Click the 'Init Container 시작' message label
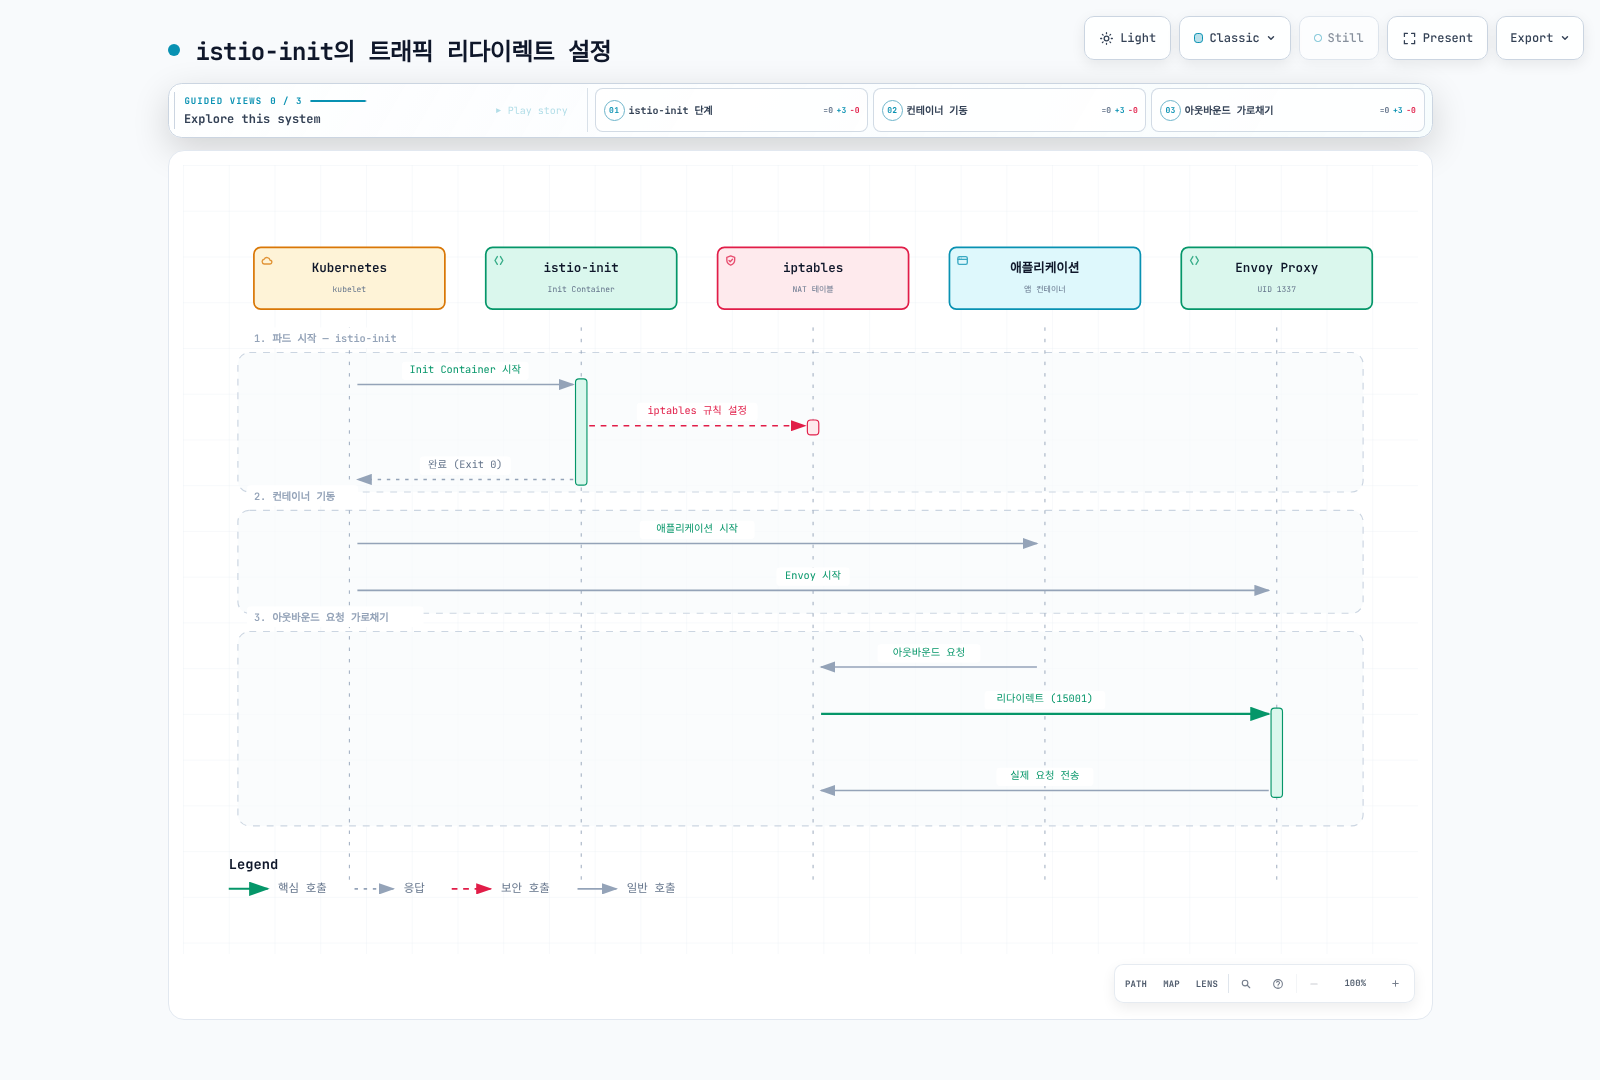 pos(465,370)
